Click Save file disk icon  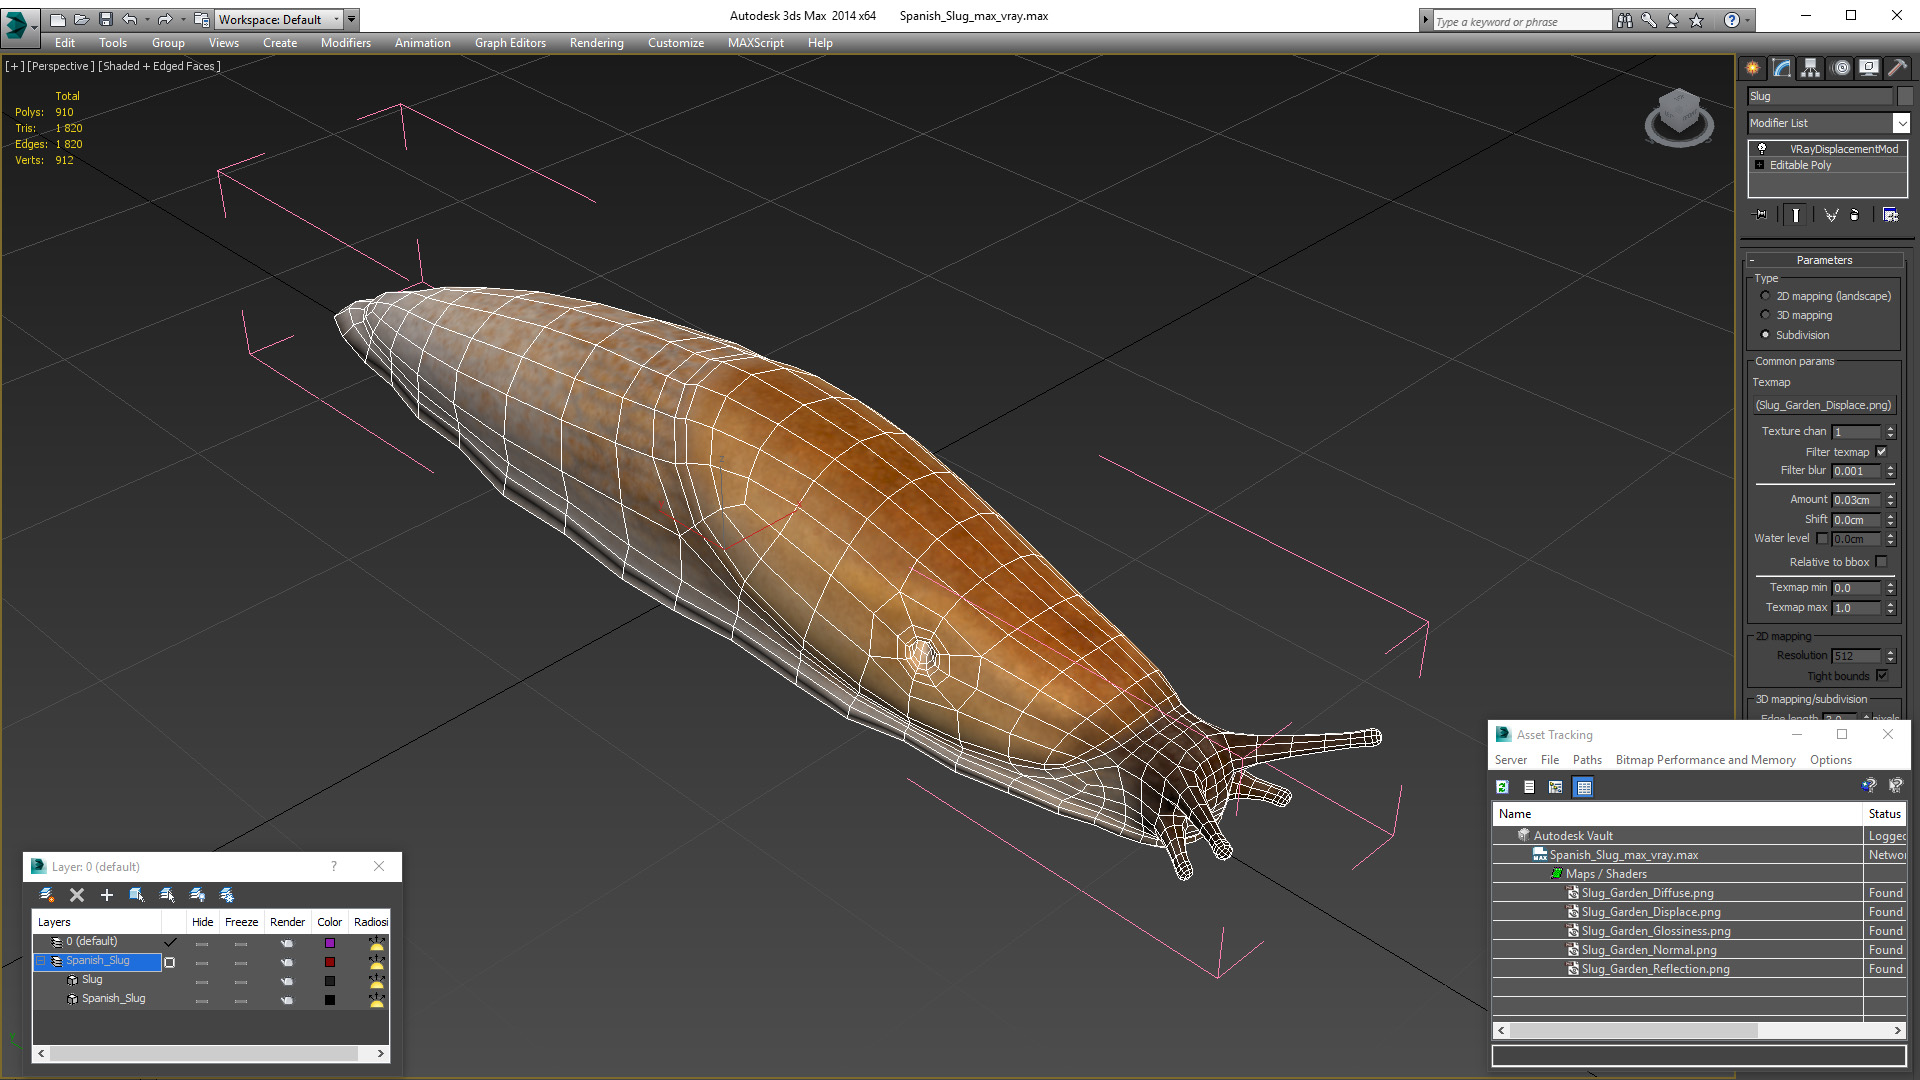(105, 19)
